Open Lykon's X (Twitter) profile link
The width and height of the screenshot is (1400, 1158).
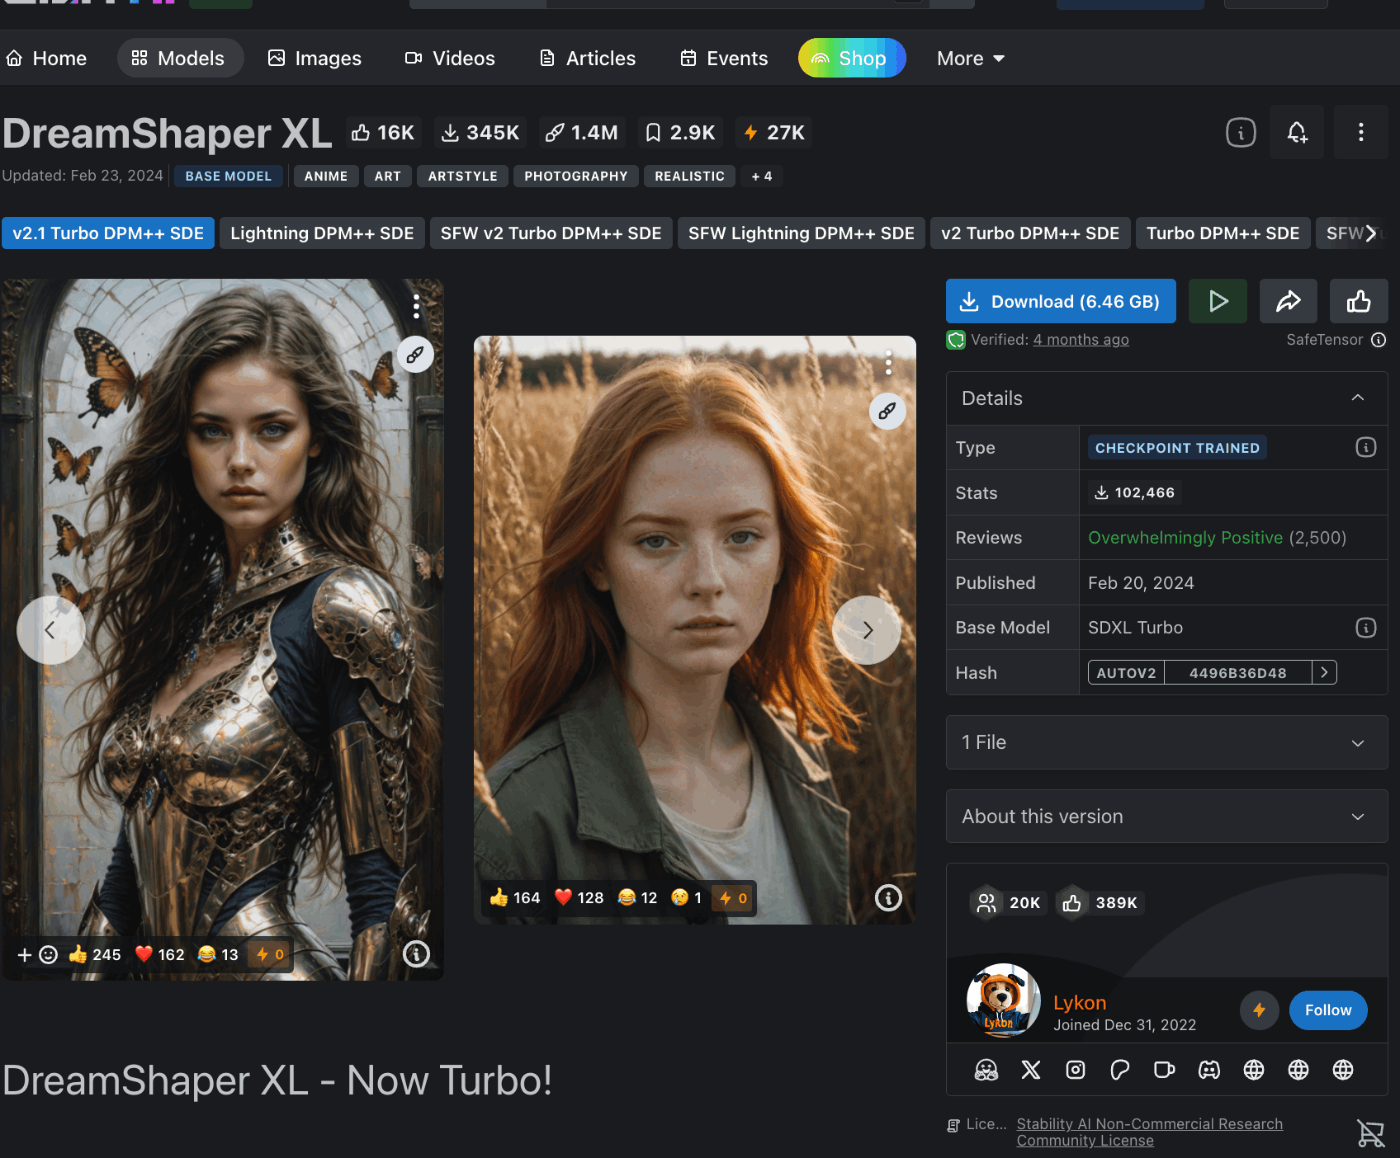pyautogui.click(x=1031, y=1070)
